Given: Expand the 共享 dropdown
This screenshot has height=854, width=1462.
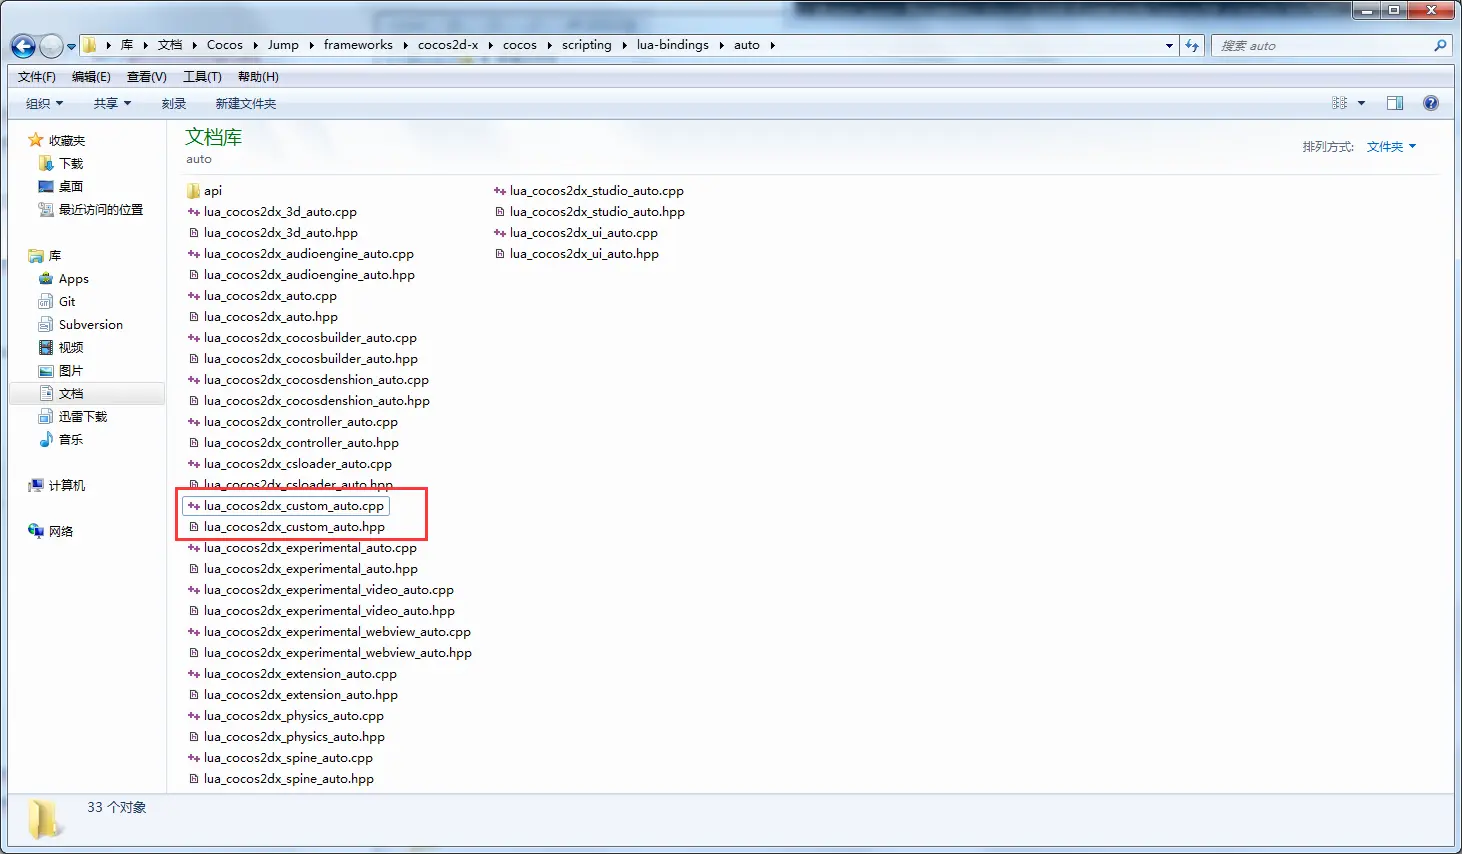Looking at the screenshot, I should (x=112, y=104).
